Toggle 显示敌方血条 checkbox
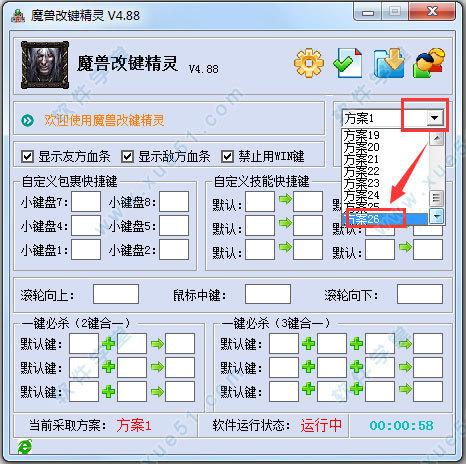Viewport: 466px width, 464px height. pyautogui.click(x=127, y=156)
